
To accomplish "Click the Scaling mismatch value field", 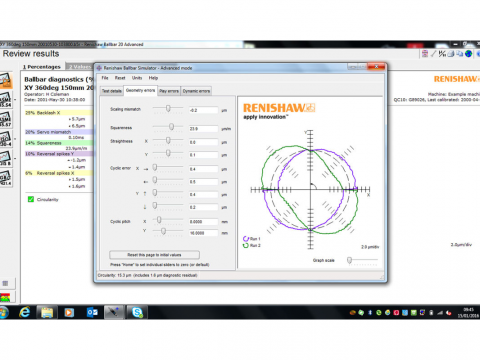I will click(x=203, y=110).
